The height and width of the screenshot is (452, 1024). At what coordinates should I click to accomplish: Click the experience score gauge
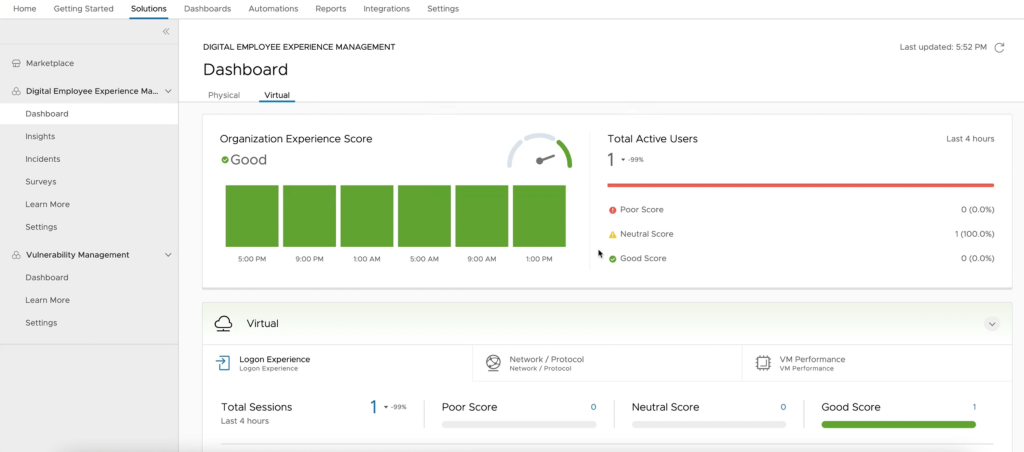click(540, 151)
